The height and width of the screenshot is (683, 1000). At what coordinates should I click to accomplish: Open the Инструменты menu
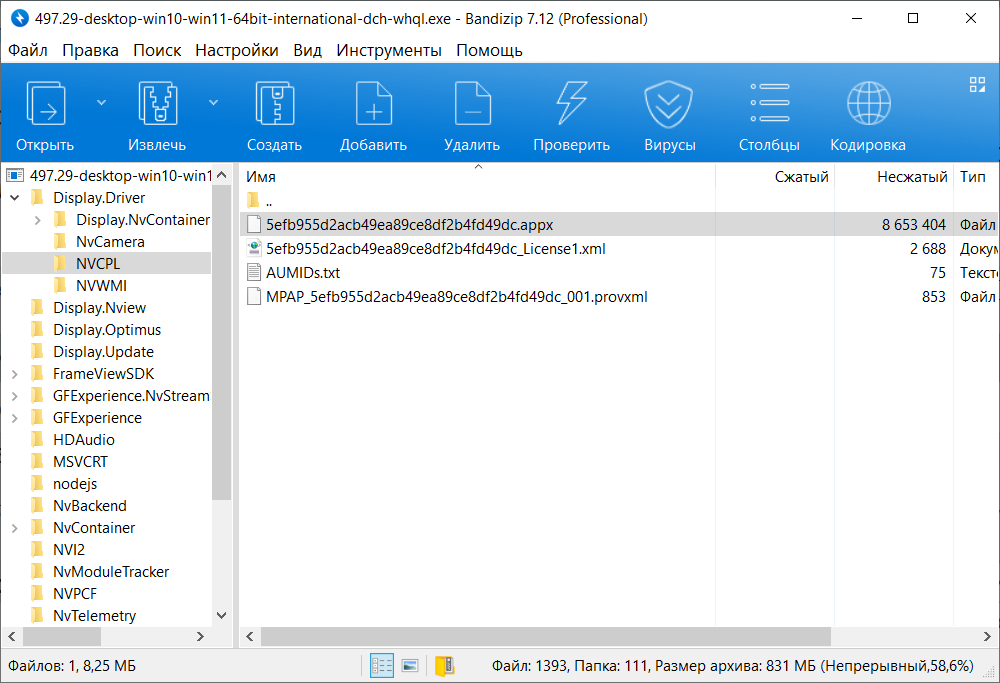[389, 50]
